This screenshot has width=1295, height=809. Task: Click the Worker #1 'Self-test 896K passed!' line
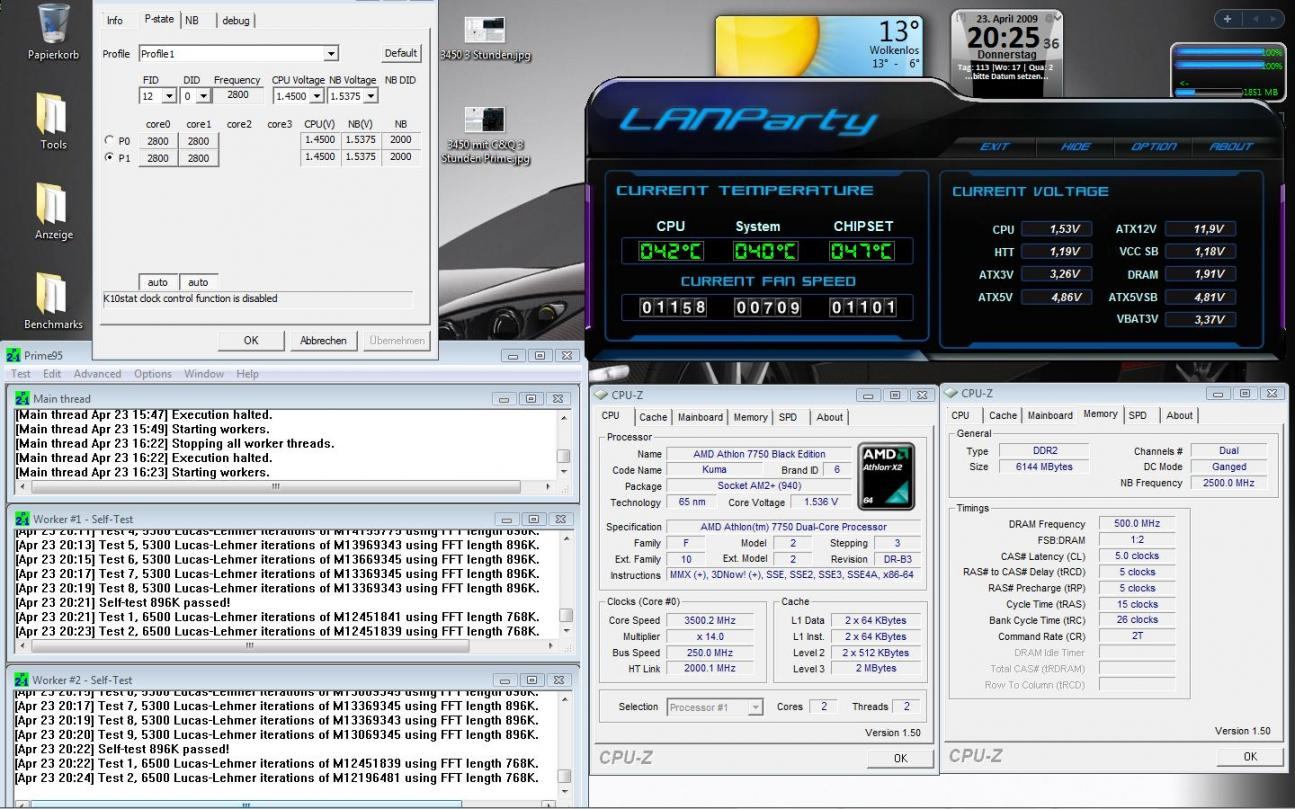[x=123, y=603]
